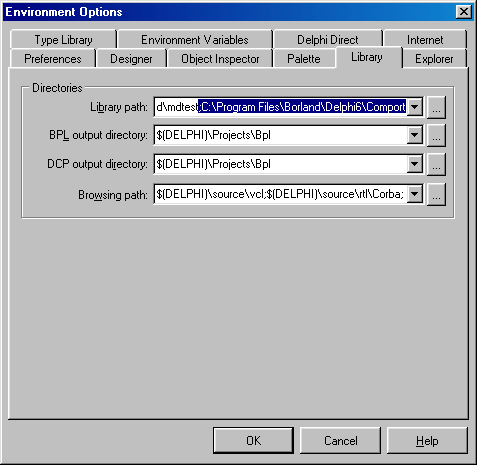
Task: Switch to Environment Variables tab
Action: 195,39
